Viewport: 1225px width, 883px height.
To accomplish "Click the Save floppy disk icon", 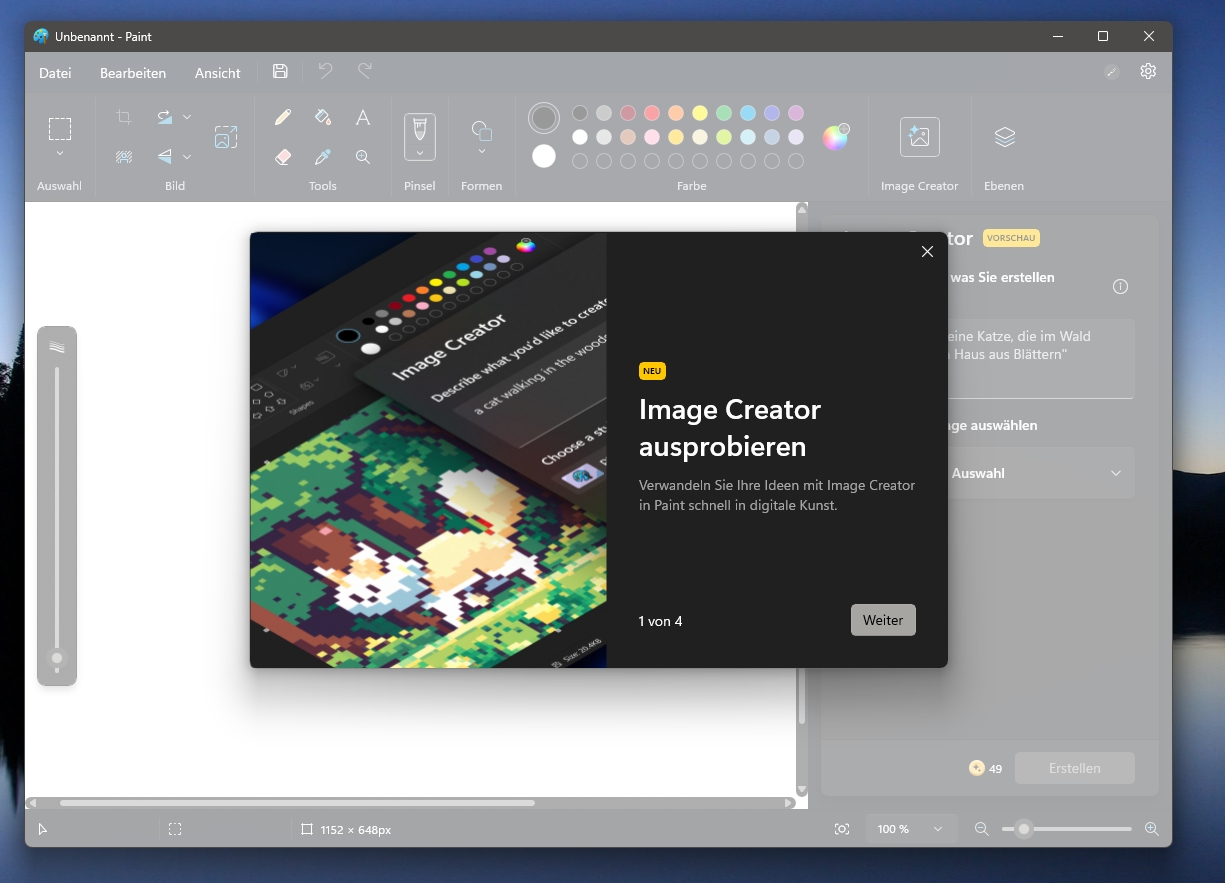I will click(280, 72).
